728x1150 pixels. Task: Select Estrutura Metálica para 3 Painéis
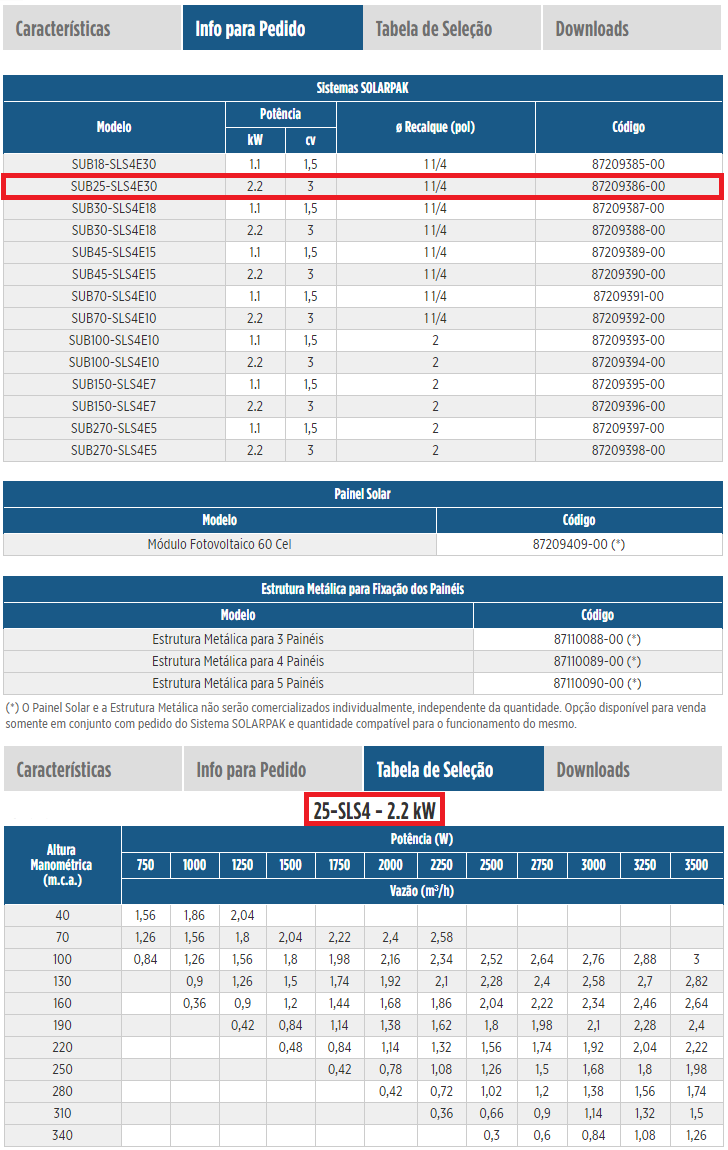click(238, 640)
